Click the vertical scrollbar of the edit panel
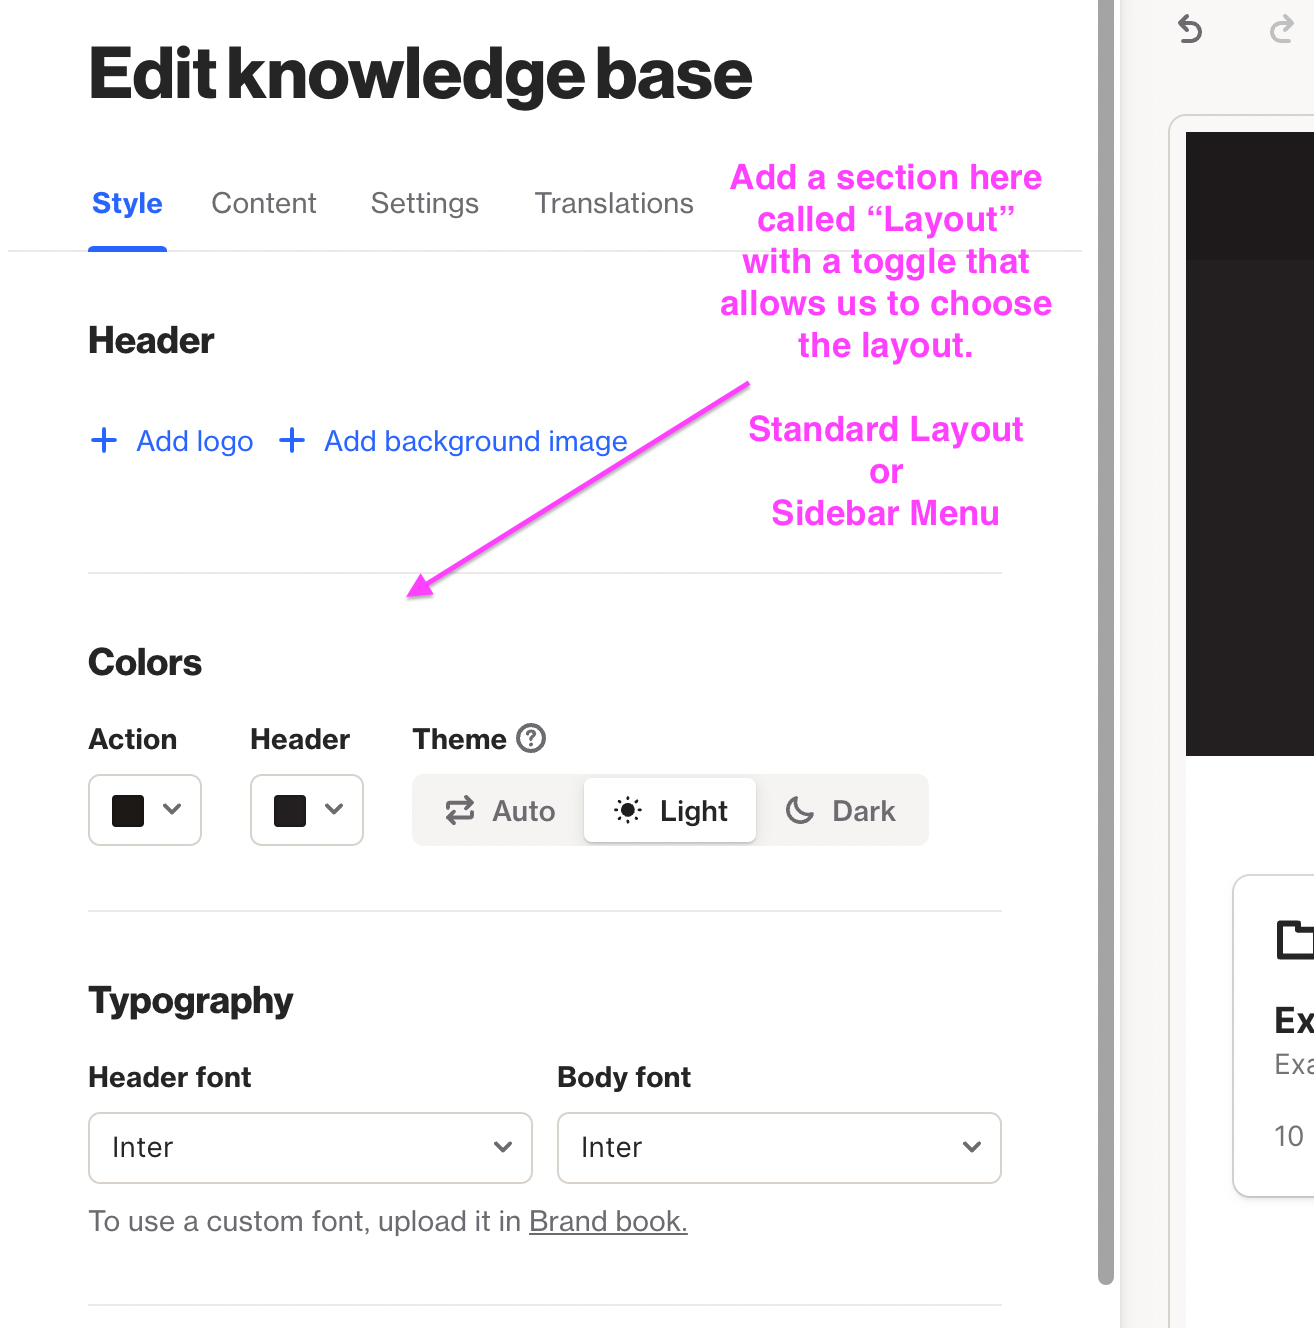Viewport: 1314px width, 1328px height. pyautogui.click(x=1105, y=640)
